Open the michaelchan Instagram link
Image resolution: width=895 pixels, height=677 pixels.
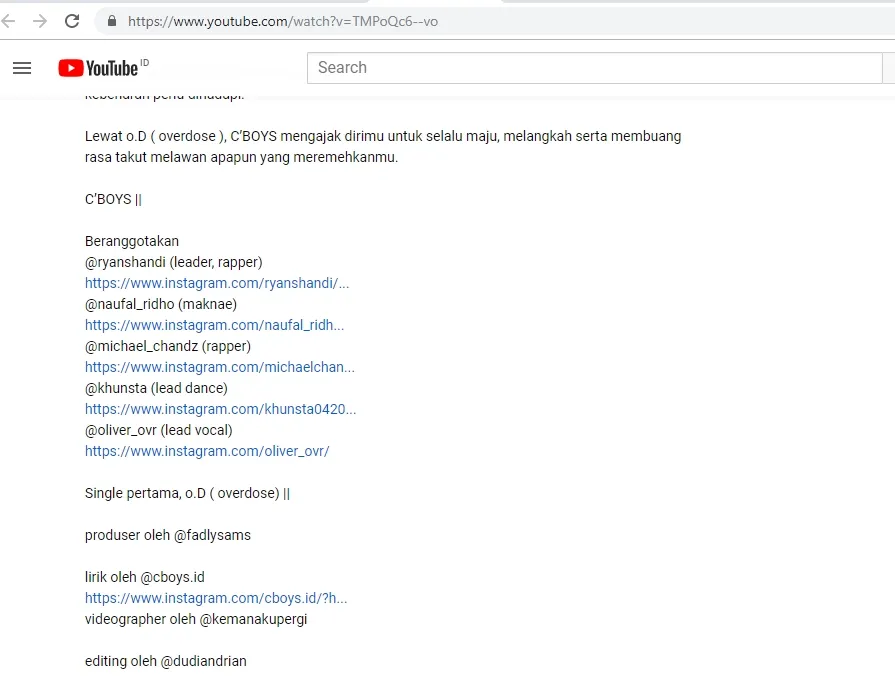220,367
